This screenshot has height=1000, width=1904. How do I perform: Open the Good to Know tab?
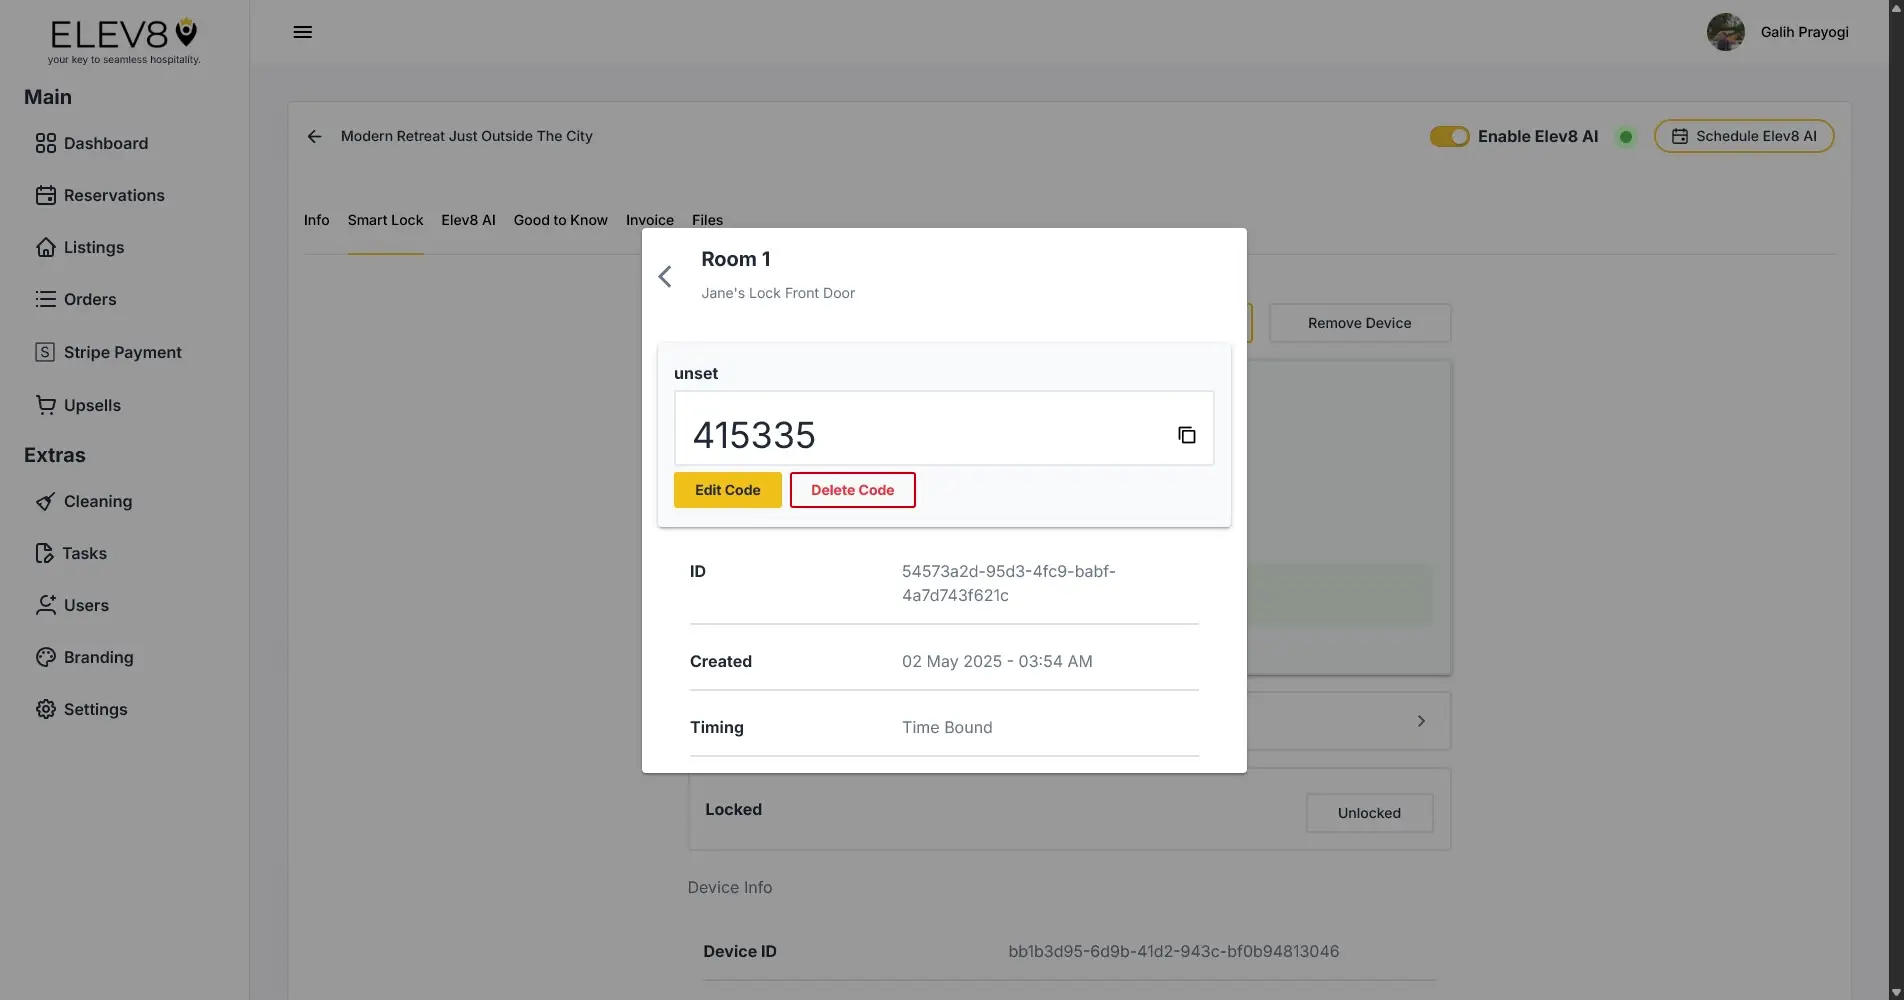(560, 220)
